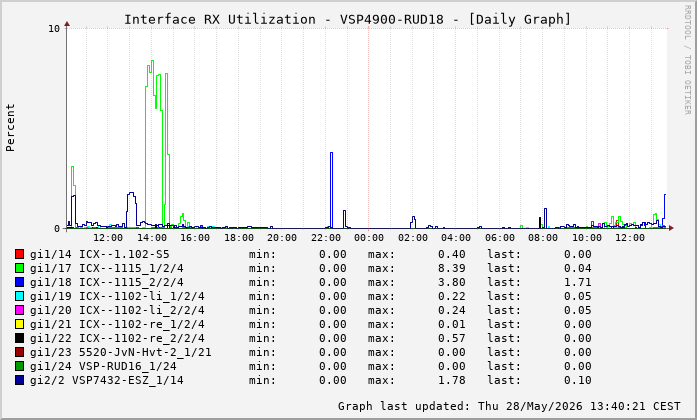
Task: Click the dark red gi1/23 legend swatch
Action: pos(19,352)
